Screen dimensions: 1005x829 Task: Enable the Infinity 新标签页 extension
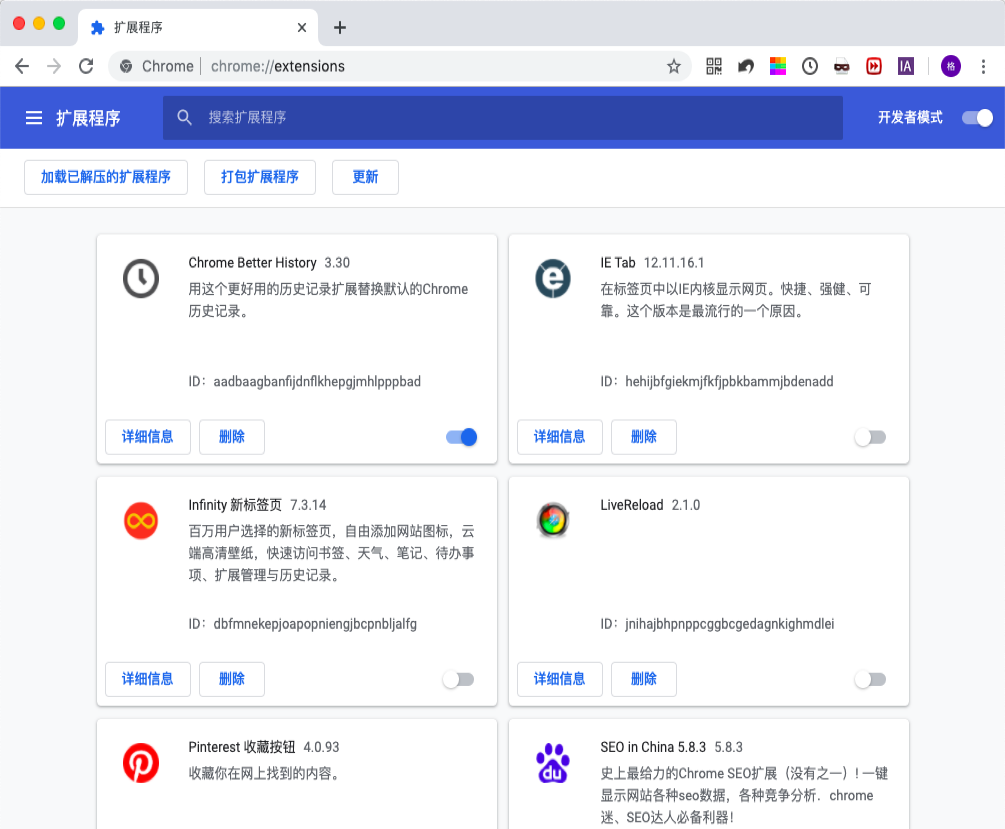pyautogui.click(x=458, y=680)
